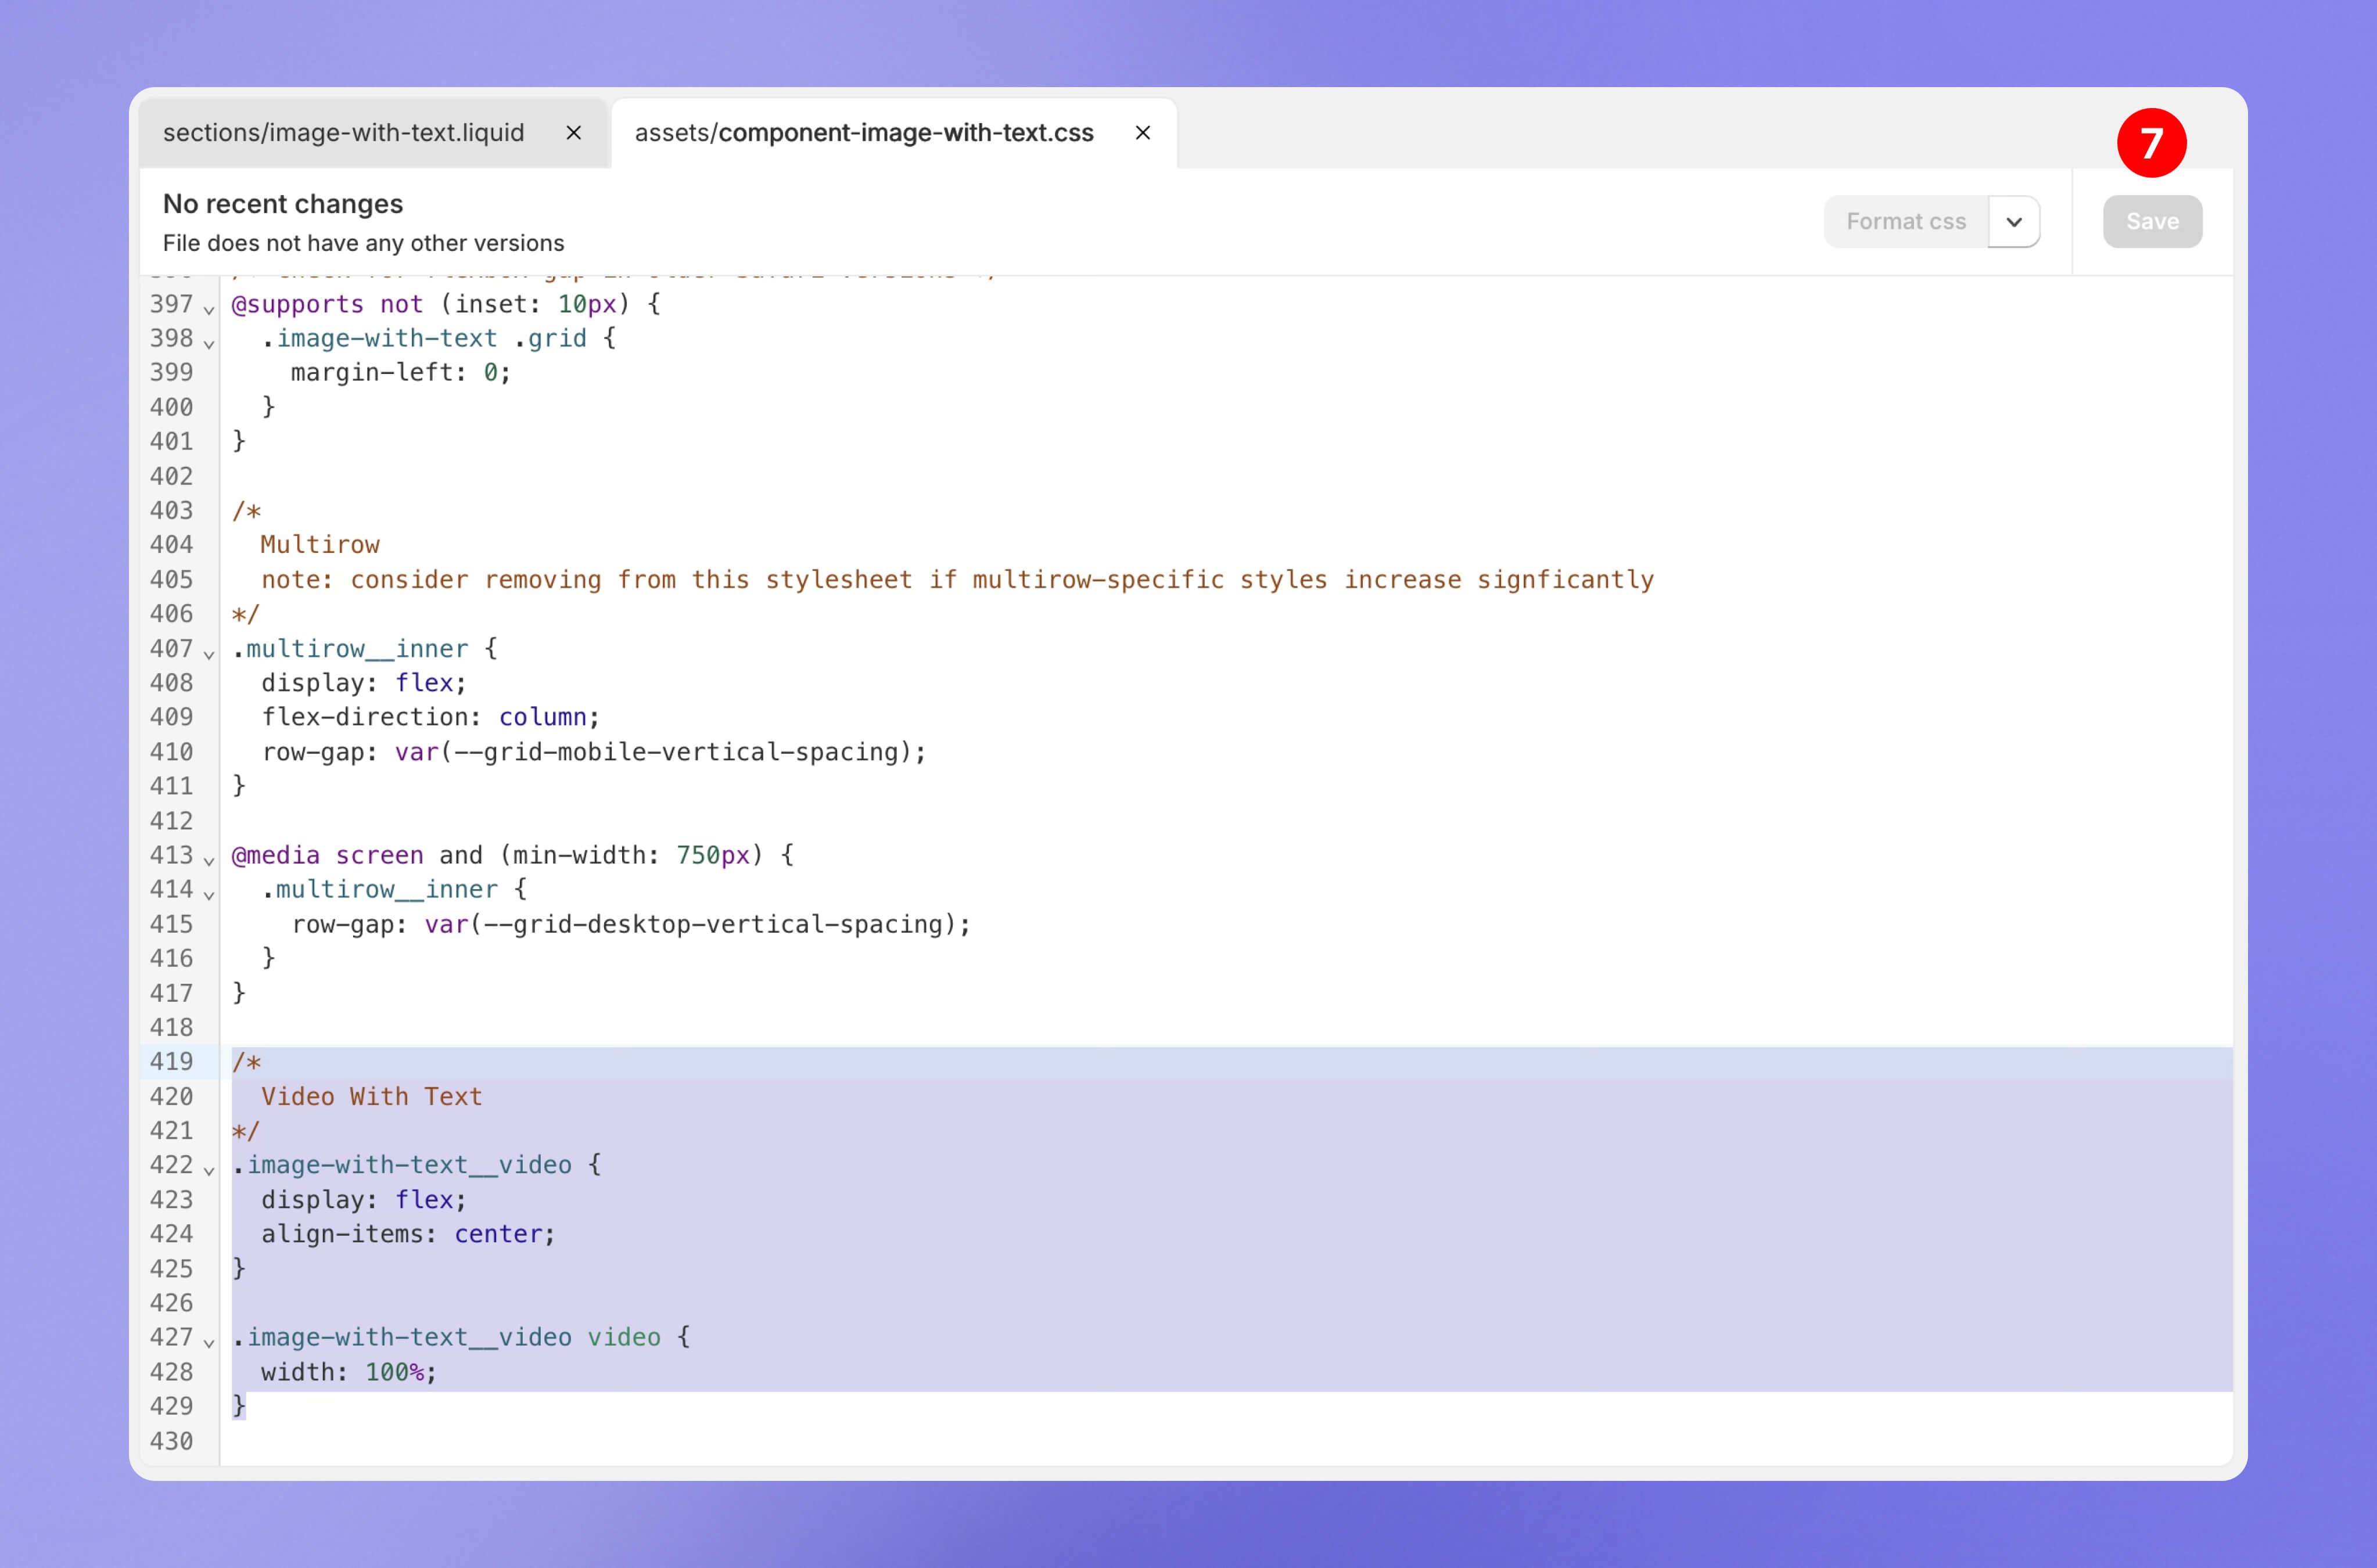
Task: Click the 'Video With Text' comment text
Action: point(371,1096)
